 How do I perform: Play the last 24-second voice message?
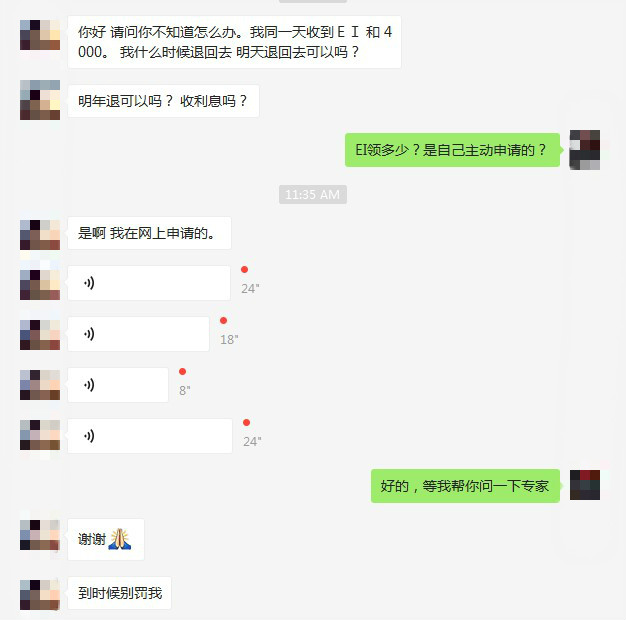tap(150, 436)
